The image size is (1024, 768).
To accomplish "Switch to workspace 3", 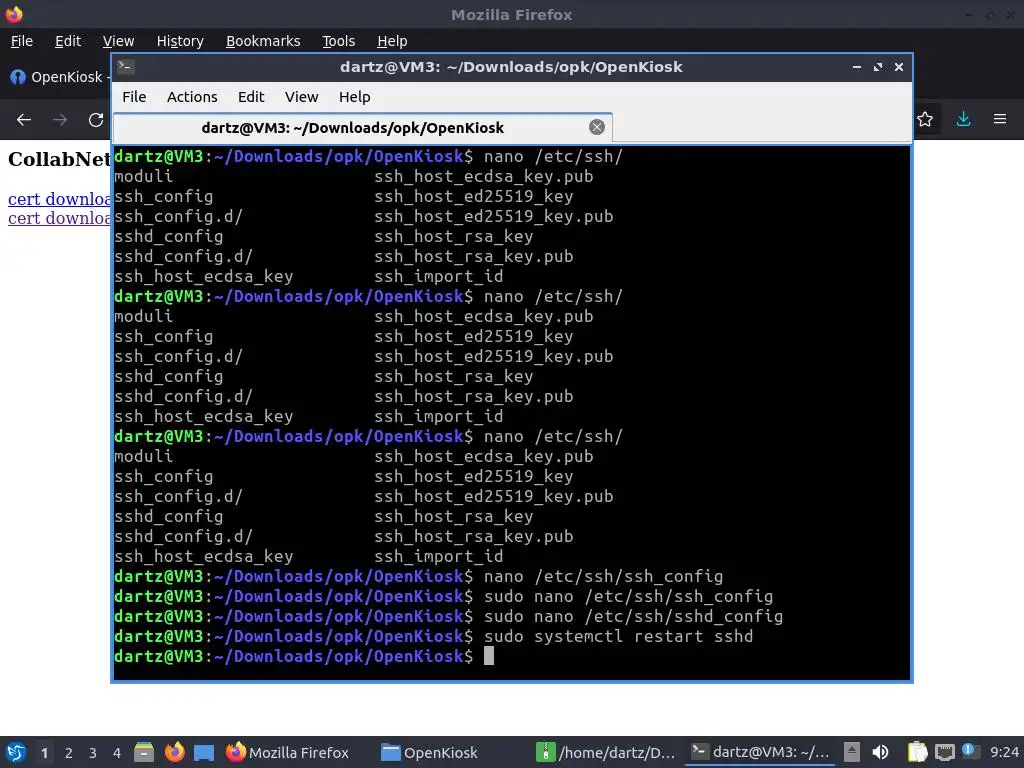I will [93, 753].
